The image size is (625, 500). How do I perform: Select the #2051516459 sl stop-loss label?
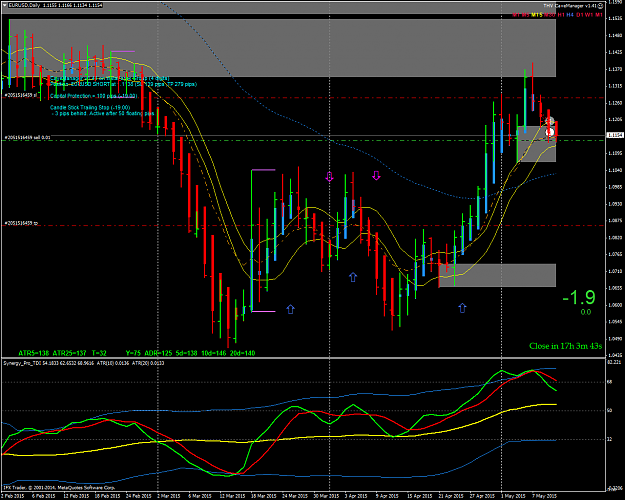[x=20, y=95]
